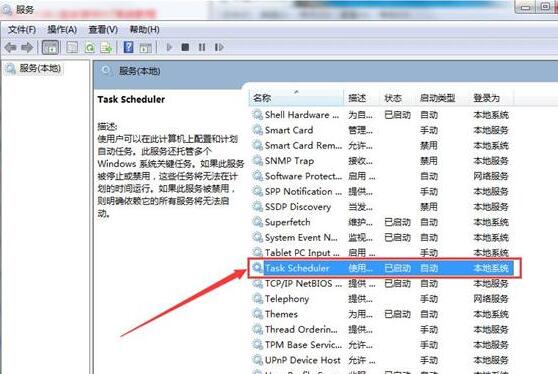
Task: Sort by the 启动类型 column header
Action: coord(442,98)
